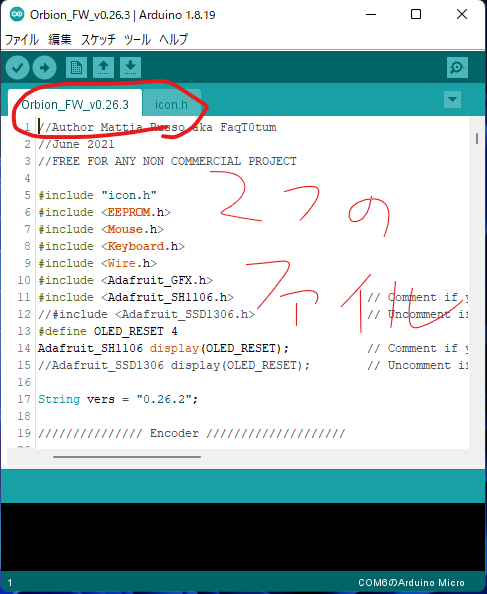
Task: Click the 'String vers = "0.26.2";' line
Action: point(118,399)
